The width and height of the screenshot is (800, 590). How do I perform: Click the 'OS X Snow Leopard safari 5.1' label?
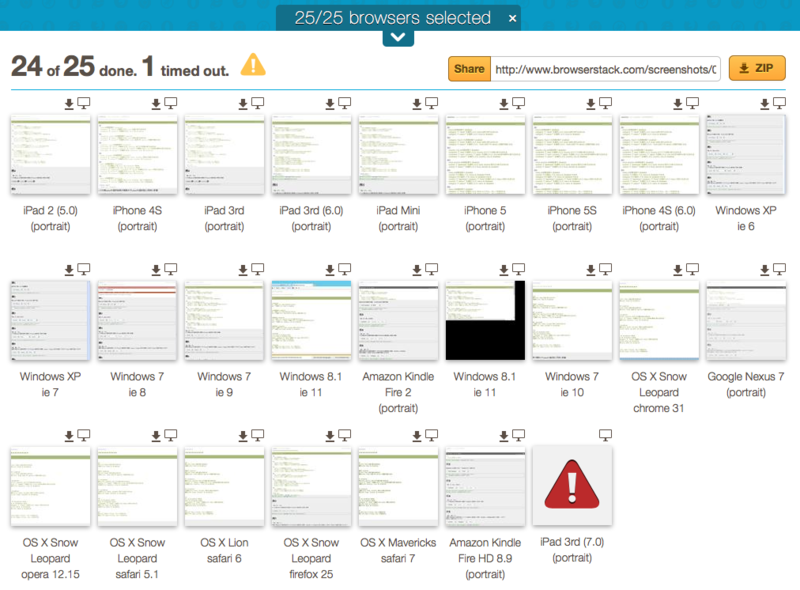pyautogui.click(x=137, y=558)
